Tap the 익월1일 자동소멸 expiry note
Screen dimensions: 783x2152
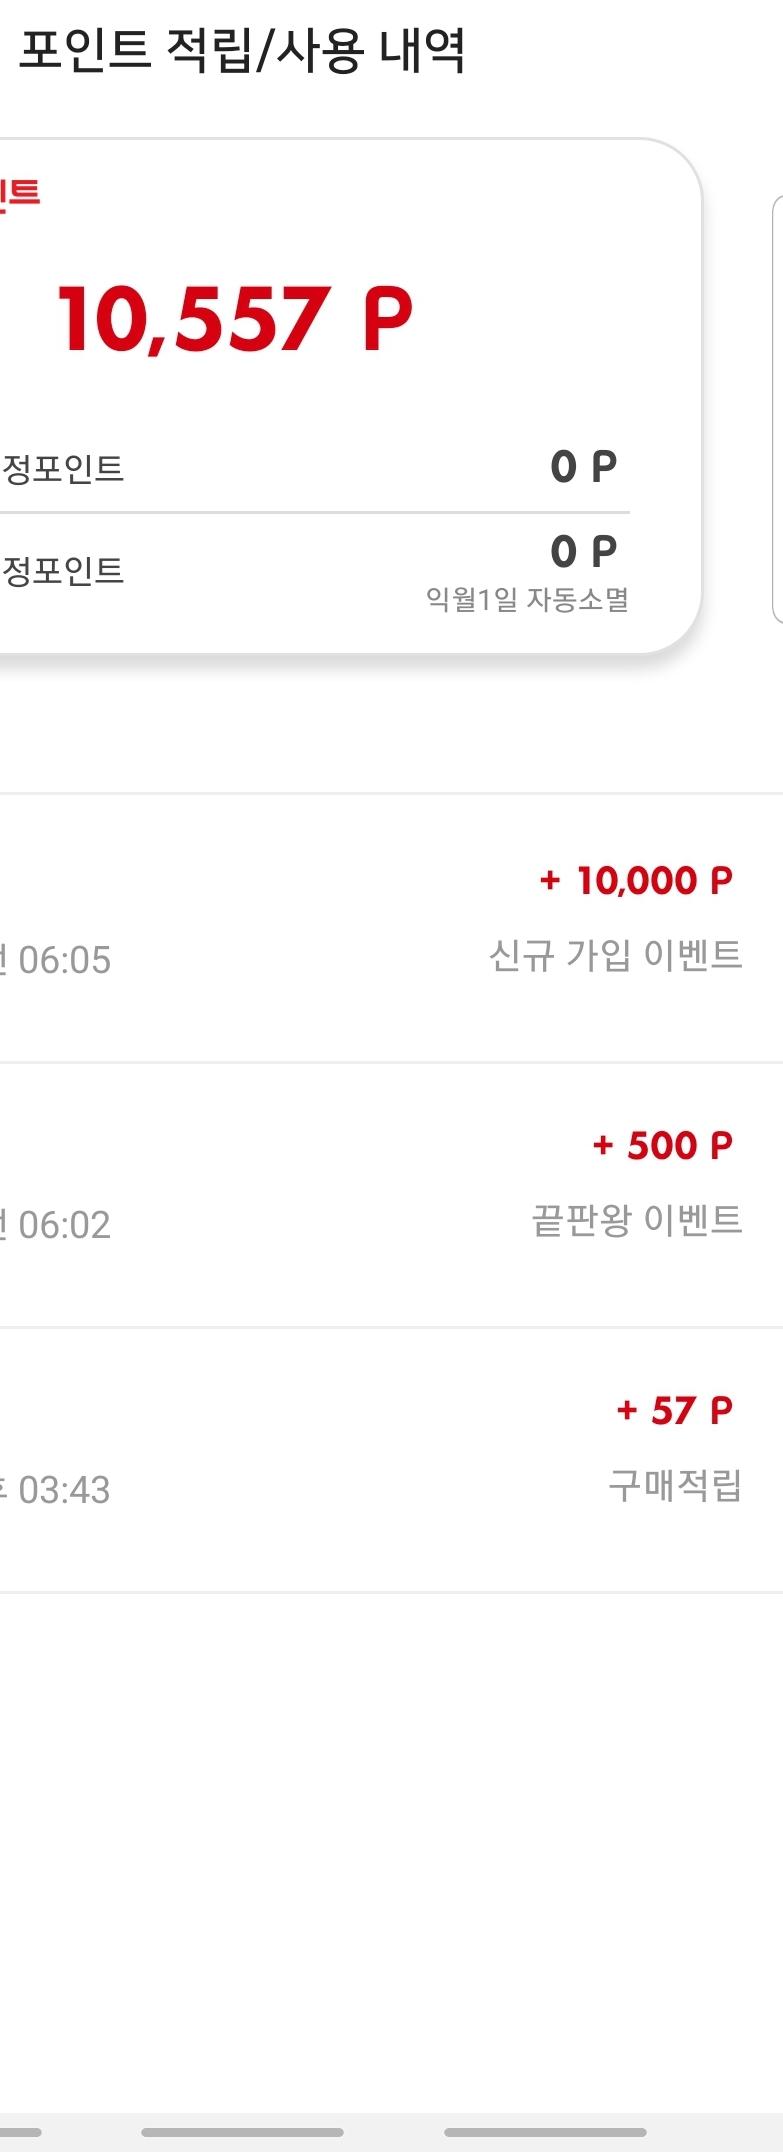click(527, 600)
